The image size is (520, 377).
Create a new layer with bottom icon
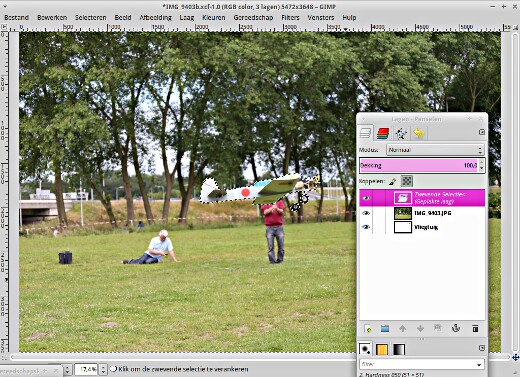tap(368, 329)
